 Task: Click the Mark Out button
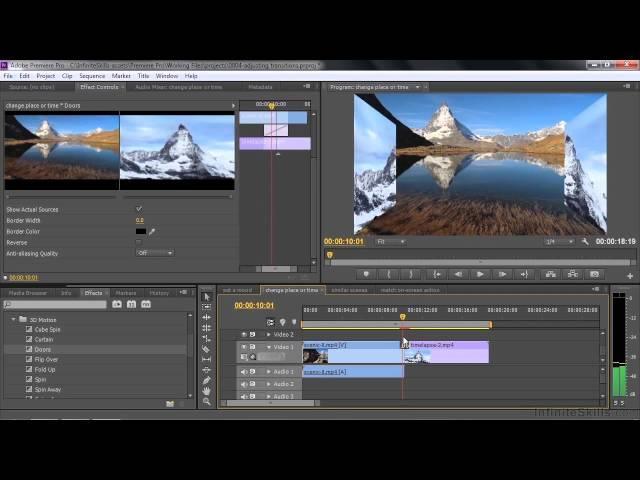pyautogui.click(x=411, y=275)
